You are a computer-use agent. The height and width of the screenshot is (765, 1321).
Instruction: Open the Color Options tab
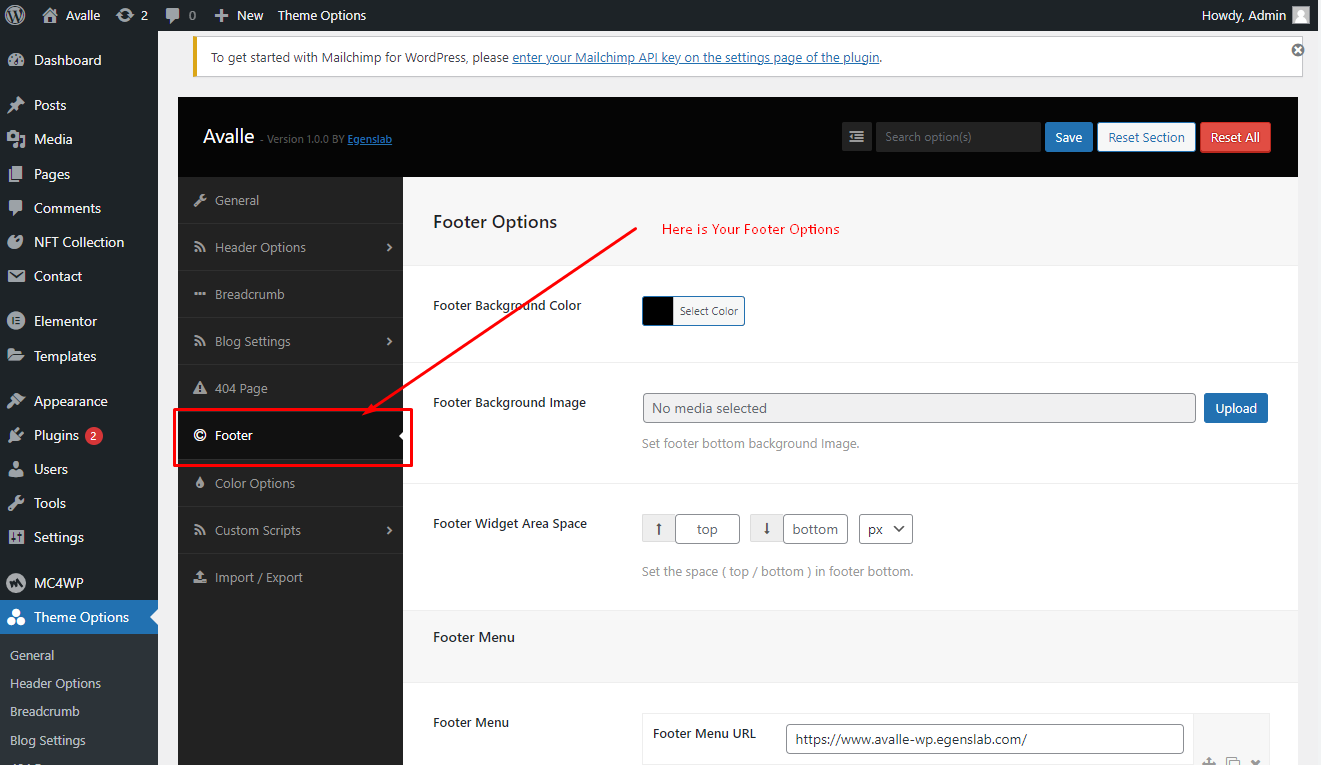(x=290, y=483)
